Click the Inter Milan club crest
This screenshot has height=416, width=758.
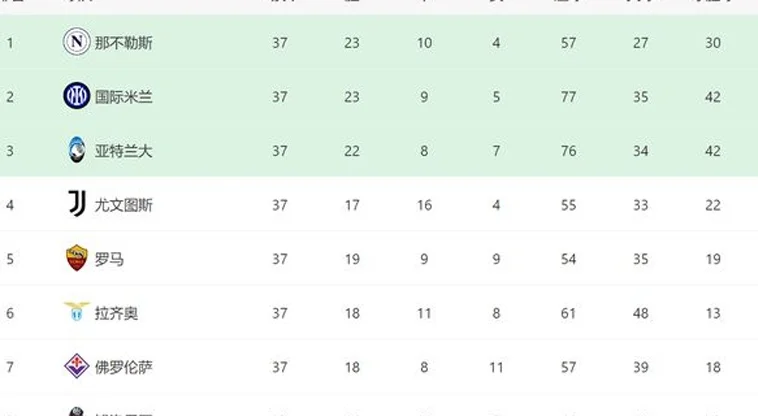[76, 96]
